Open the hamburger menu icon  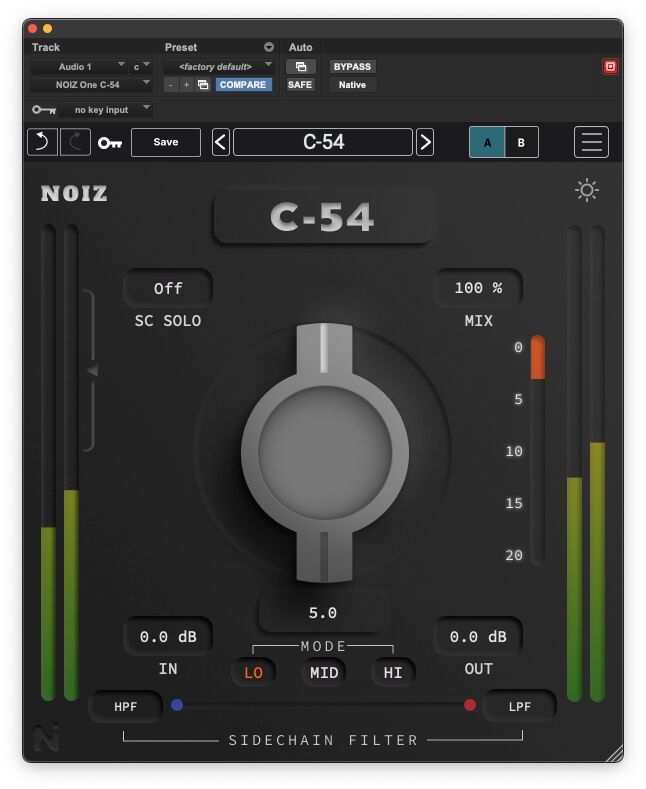(591, 142)
